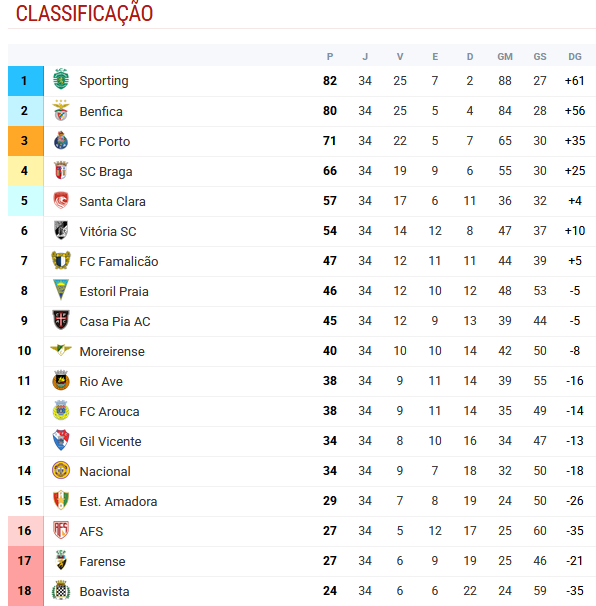The width and height of the screenshot is (596, 606).
Task: Click the CLASSIFICAÇÃO section heading
Action: point(84,13)
